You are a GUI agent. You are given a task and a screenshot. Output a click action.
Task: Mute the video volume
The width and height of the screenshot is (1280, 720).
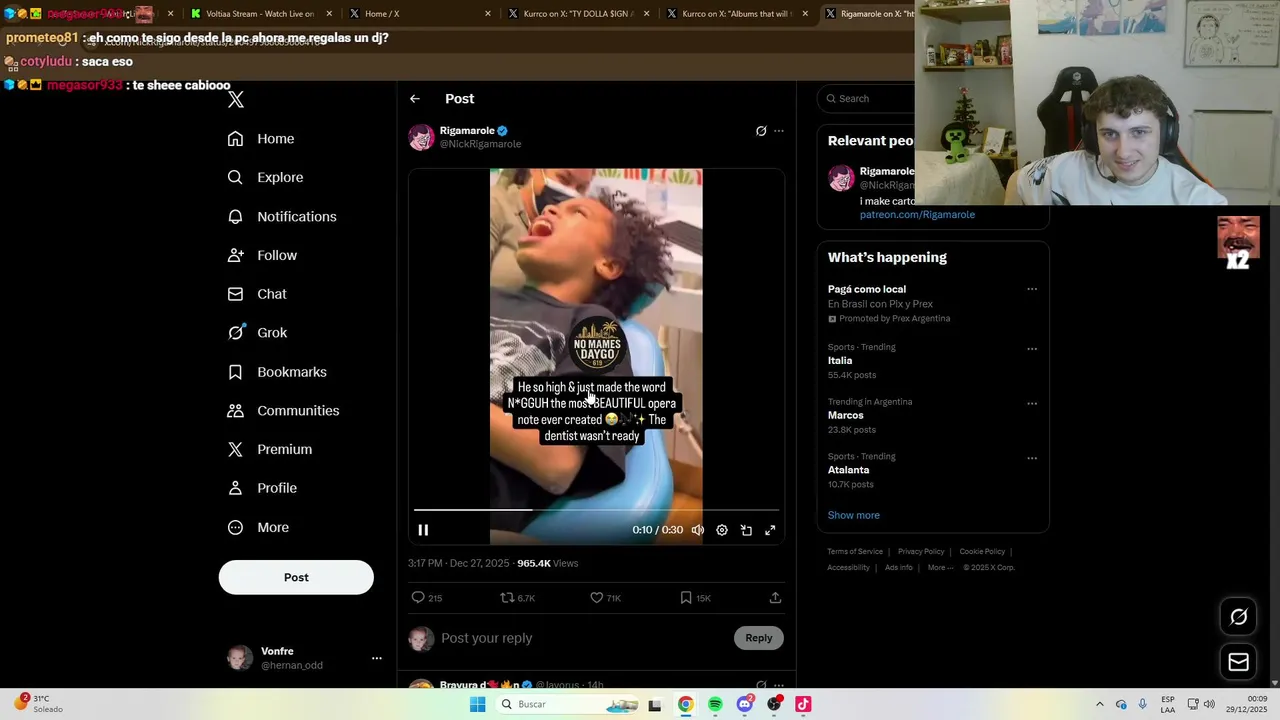(698, 530)
